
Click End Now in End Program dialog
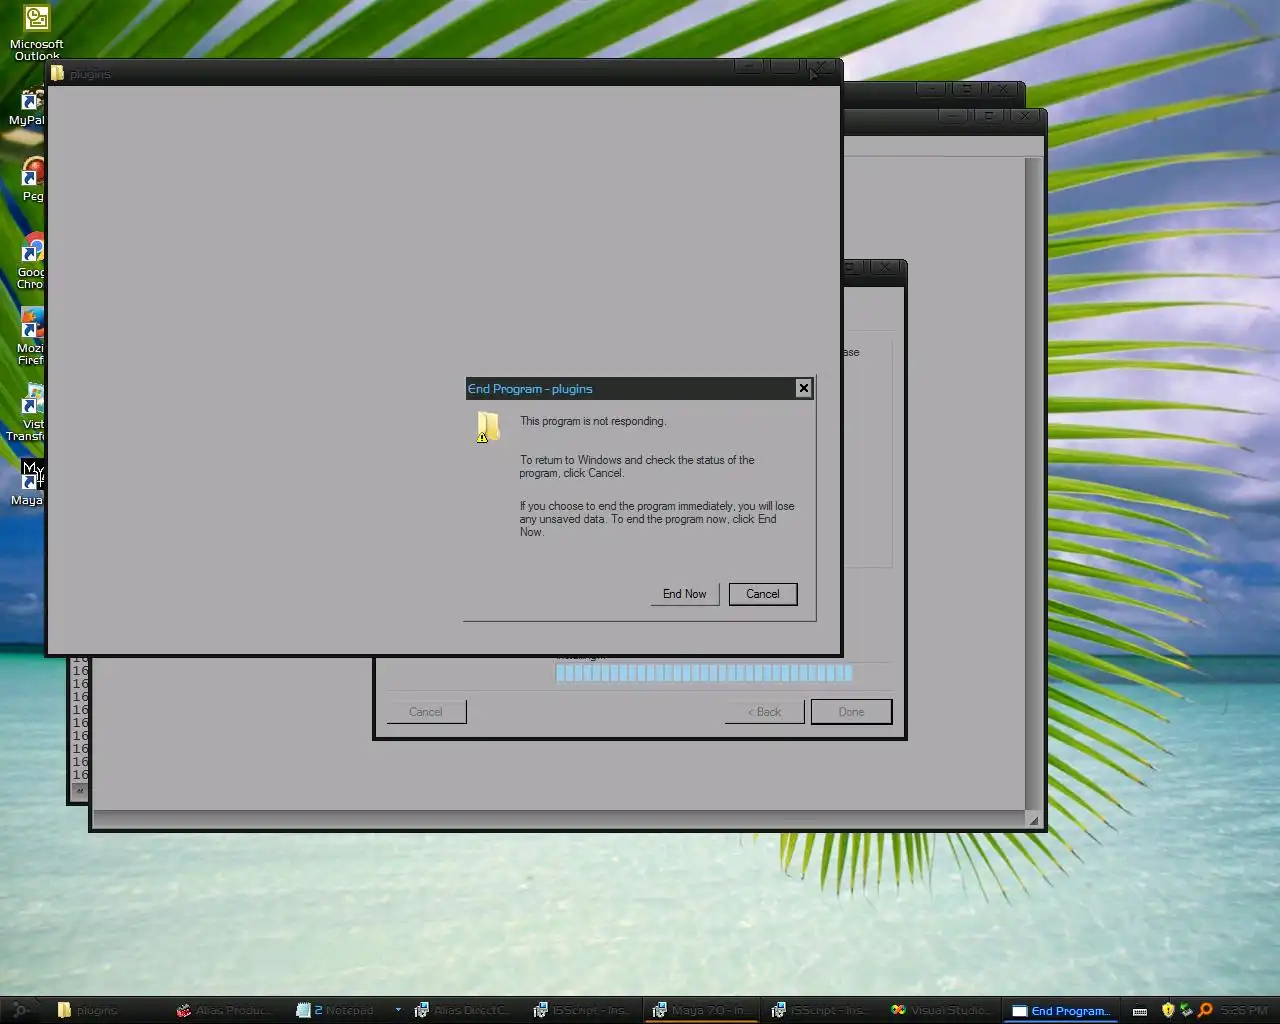click(x=684, y=594)
